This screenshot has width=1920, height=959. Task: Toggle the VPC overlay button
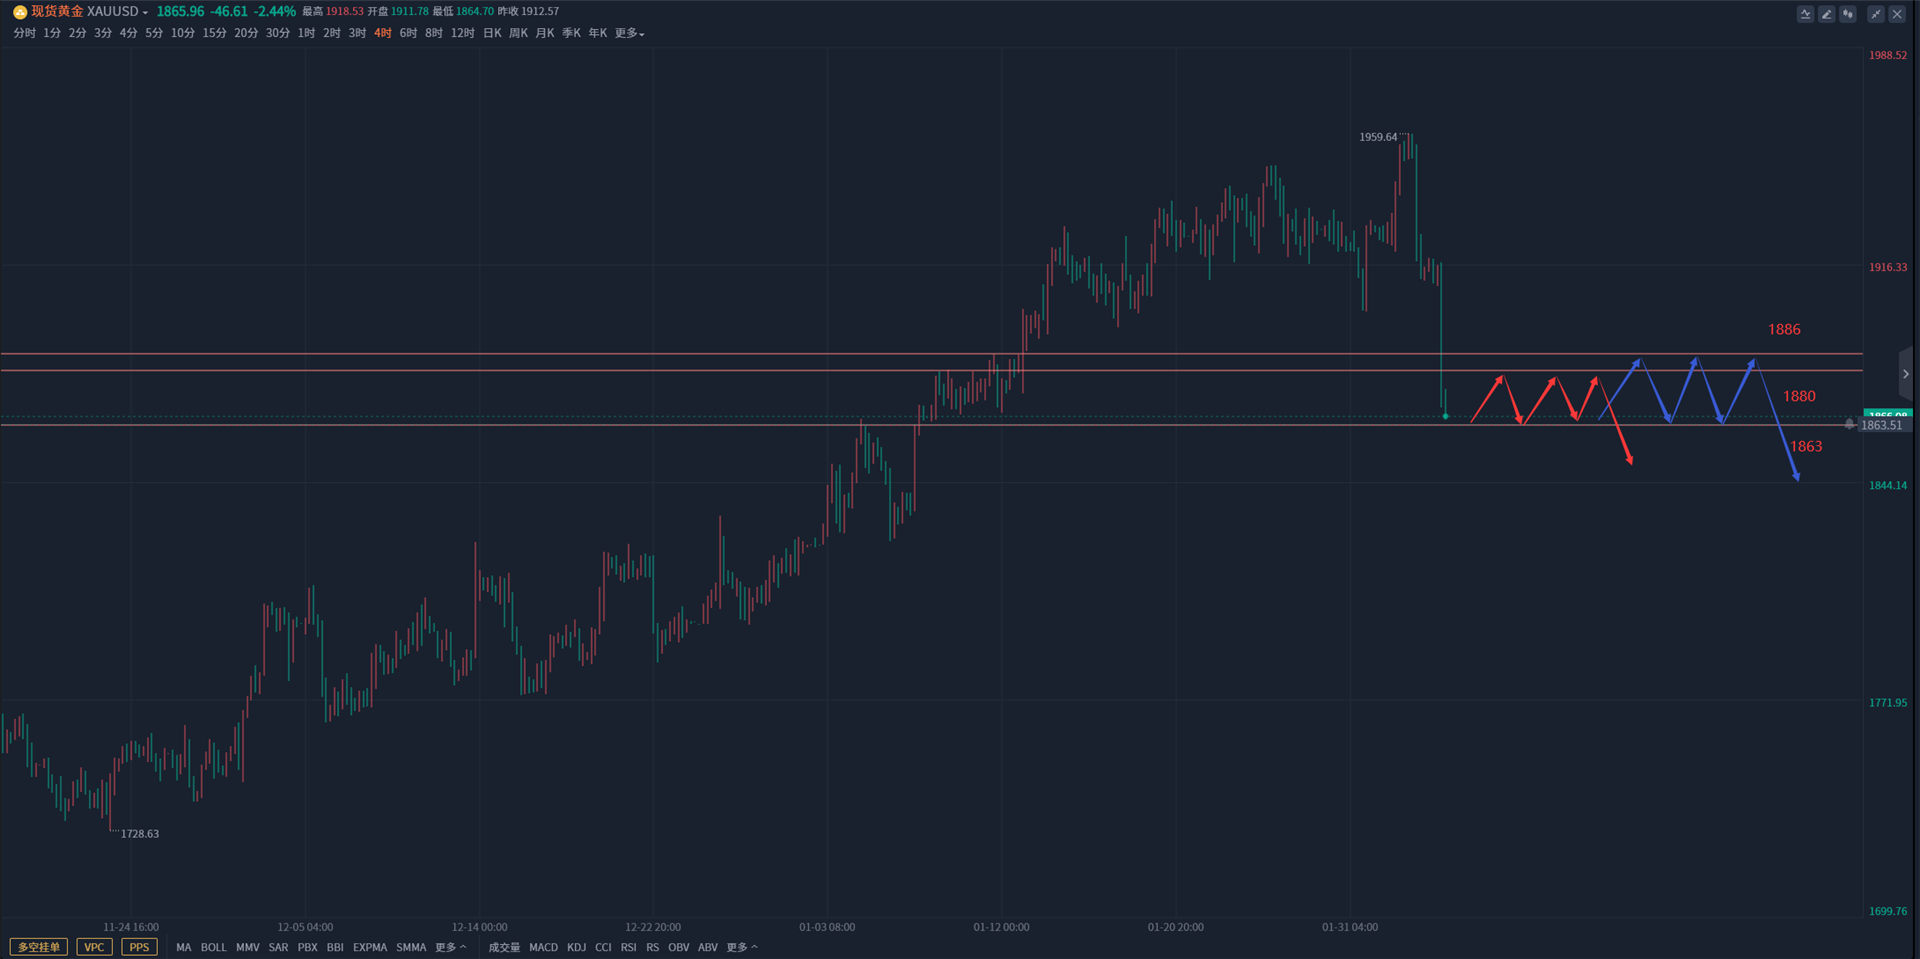pyautogui.click(x=94, y=947)
